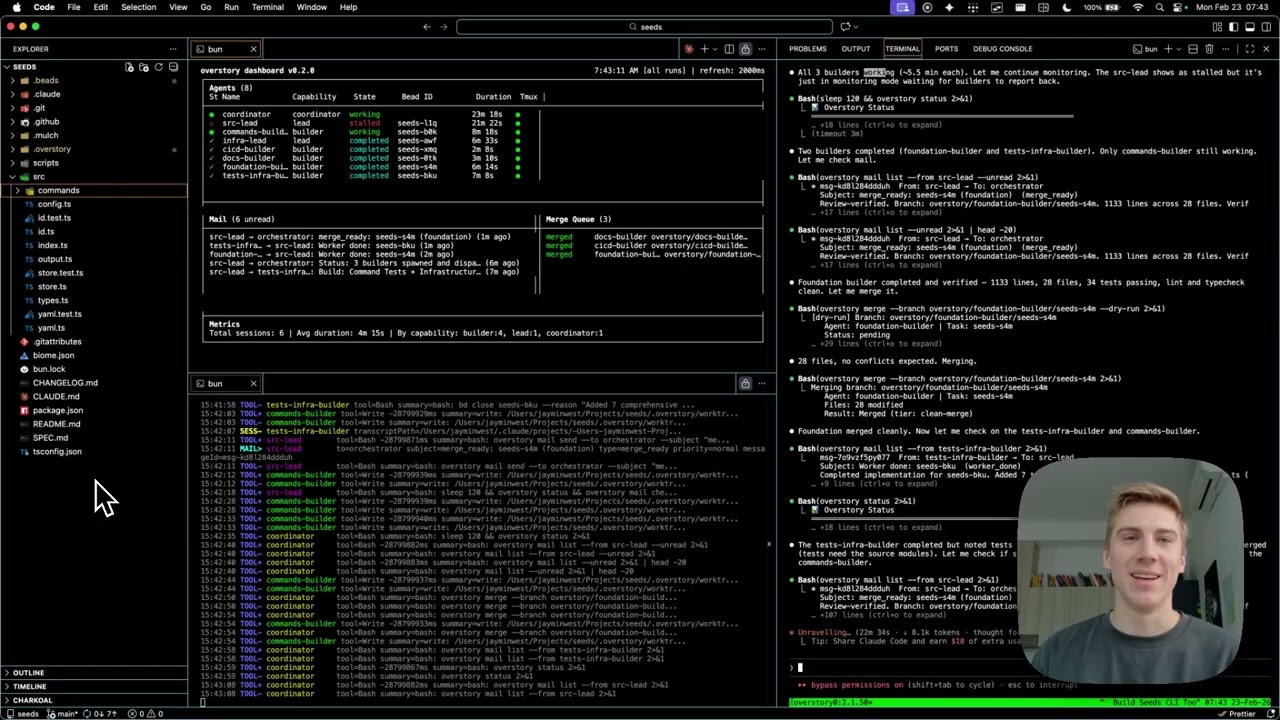Open the Debug Console tab
Image resolution: width=1280 pixels, height=720 pixels.
pyautogui.click(x=1002, y=49)
